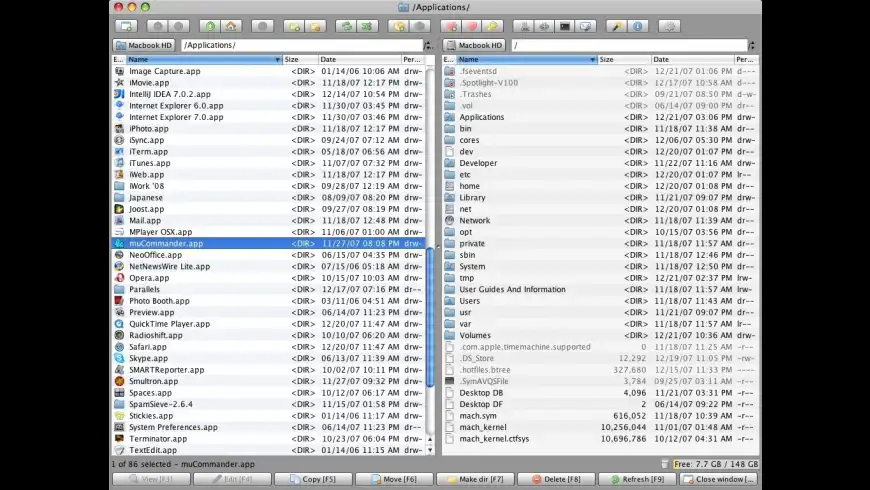Click the Skype.app icon in list
Image resolution: width=870 pixels, height=490 pixels.
119,358
